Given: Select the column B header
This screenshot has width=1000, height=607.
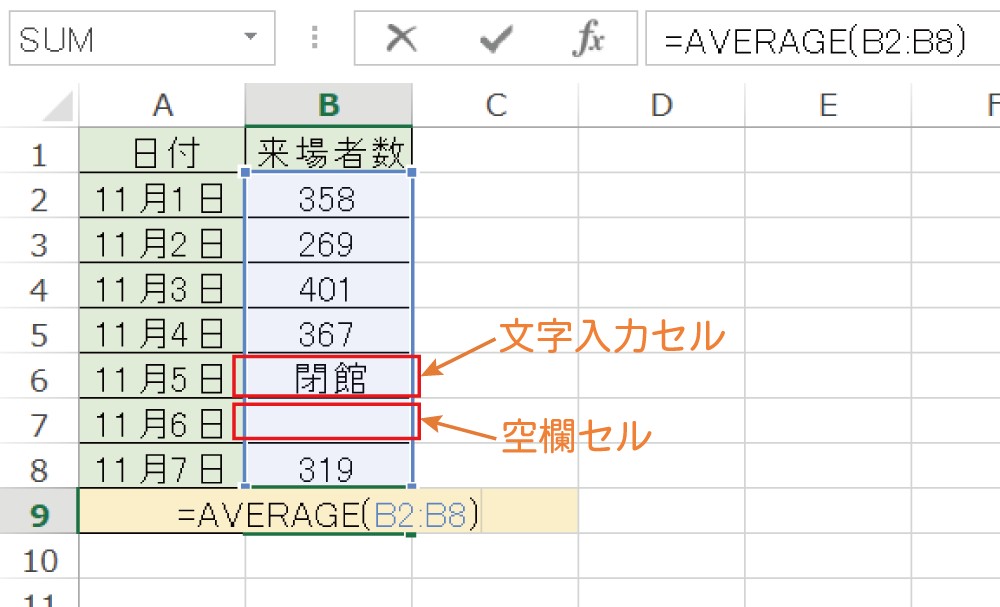Looking at the screenshot, I should click(328, 104).
